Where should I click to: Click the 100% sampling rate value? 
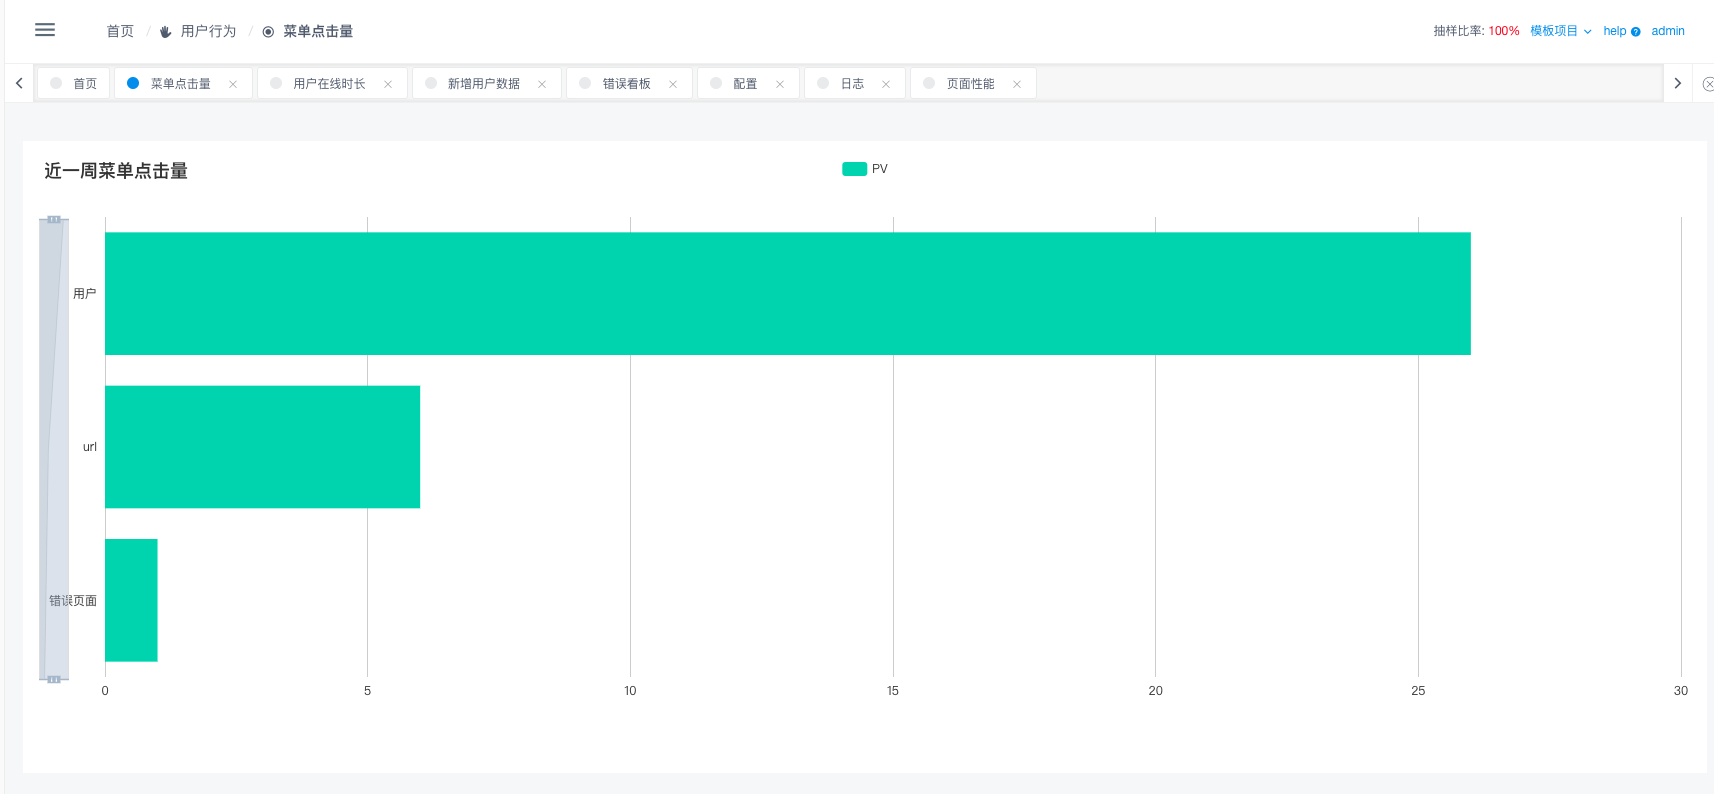1504,31
